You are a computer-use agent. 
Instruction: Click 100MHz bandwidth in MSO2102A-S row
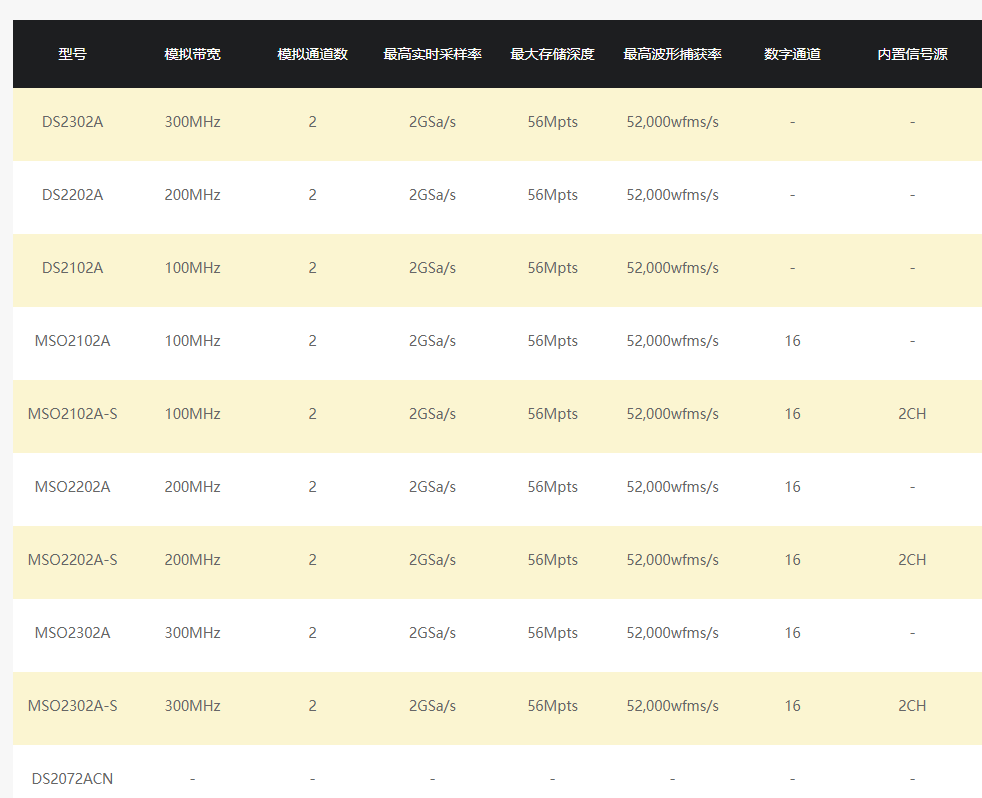click(x=192, y=414)
